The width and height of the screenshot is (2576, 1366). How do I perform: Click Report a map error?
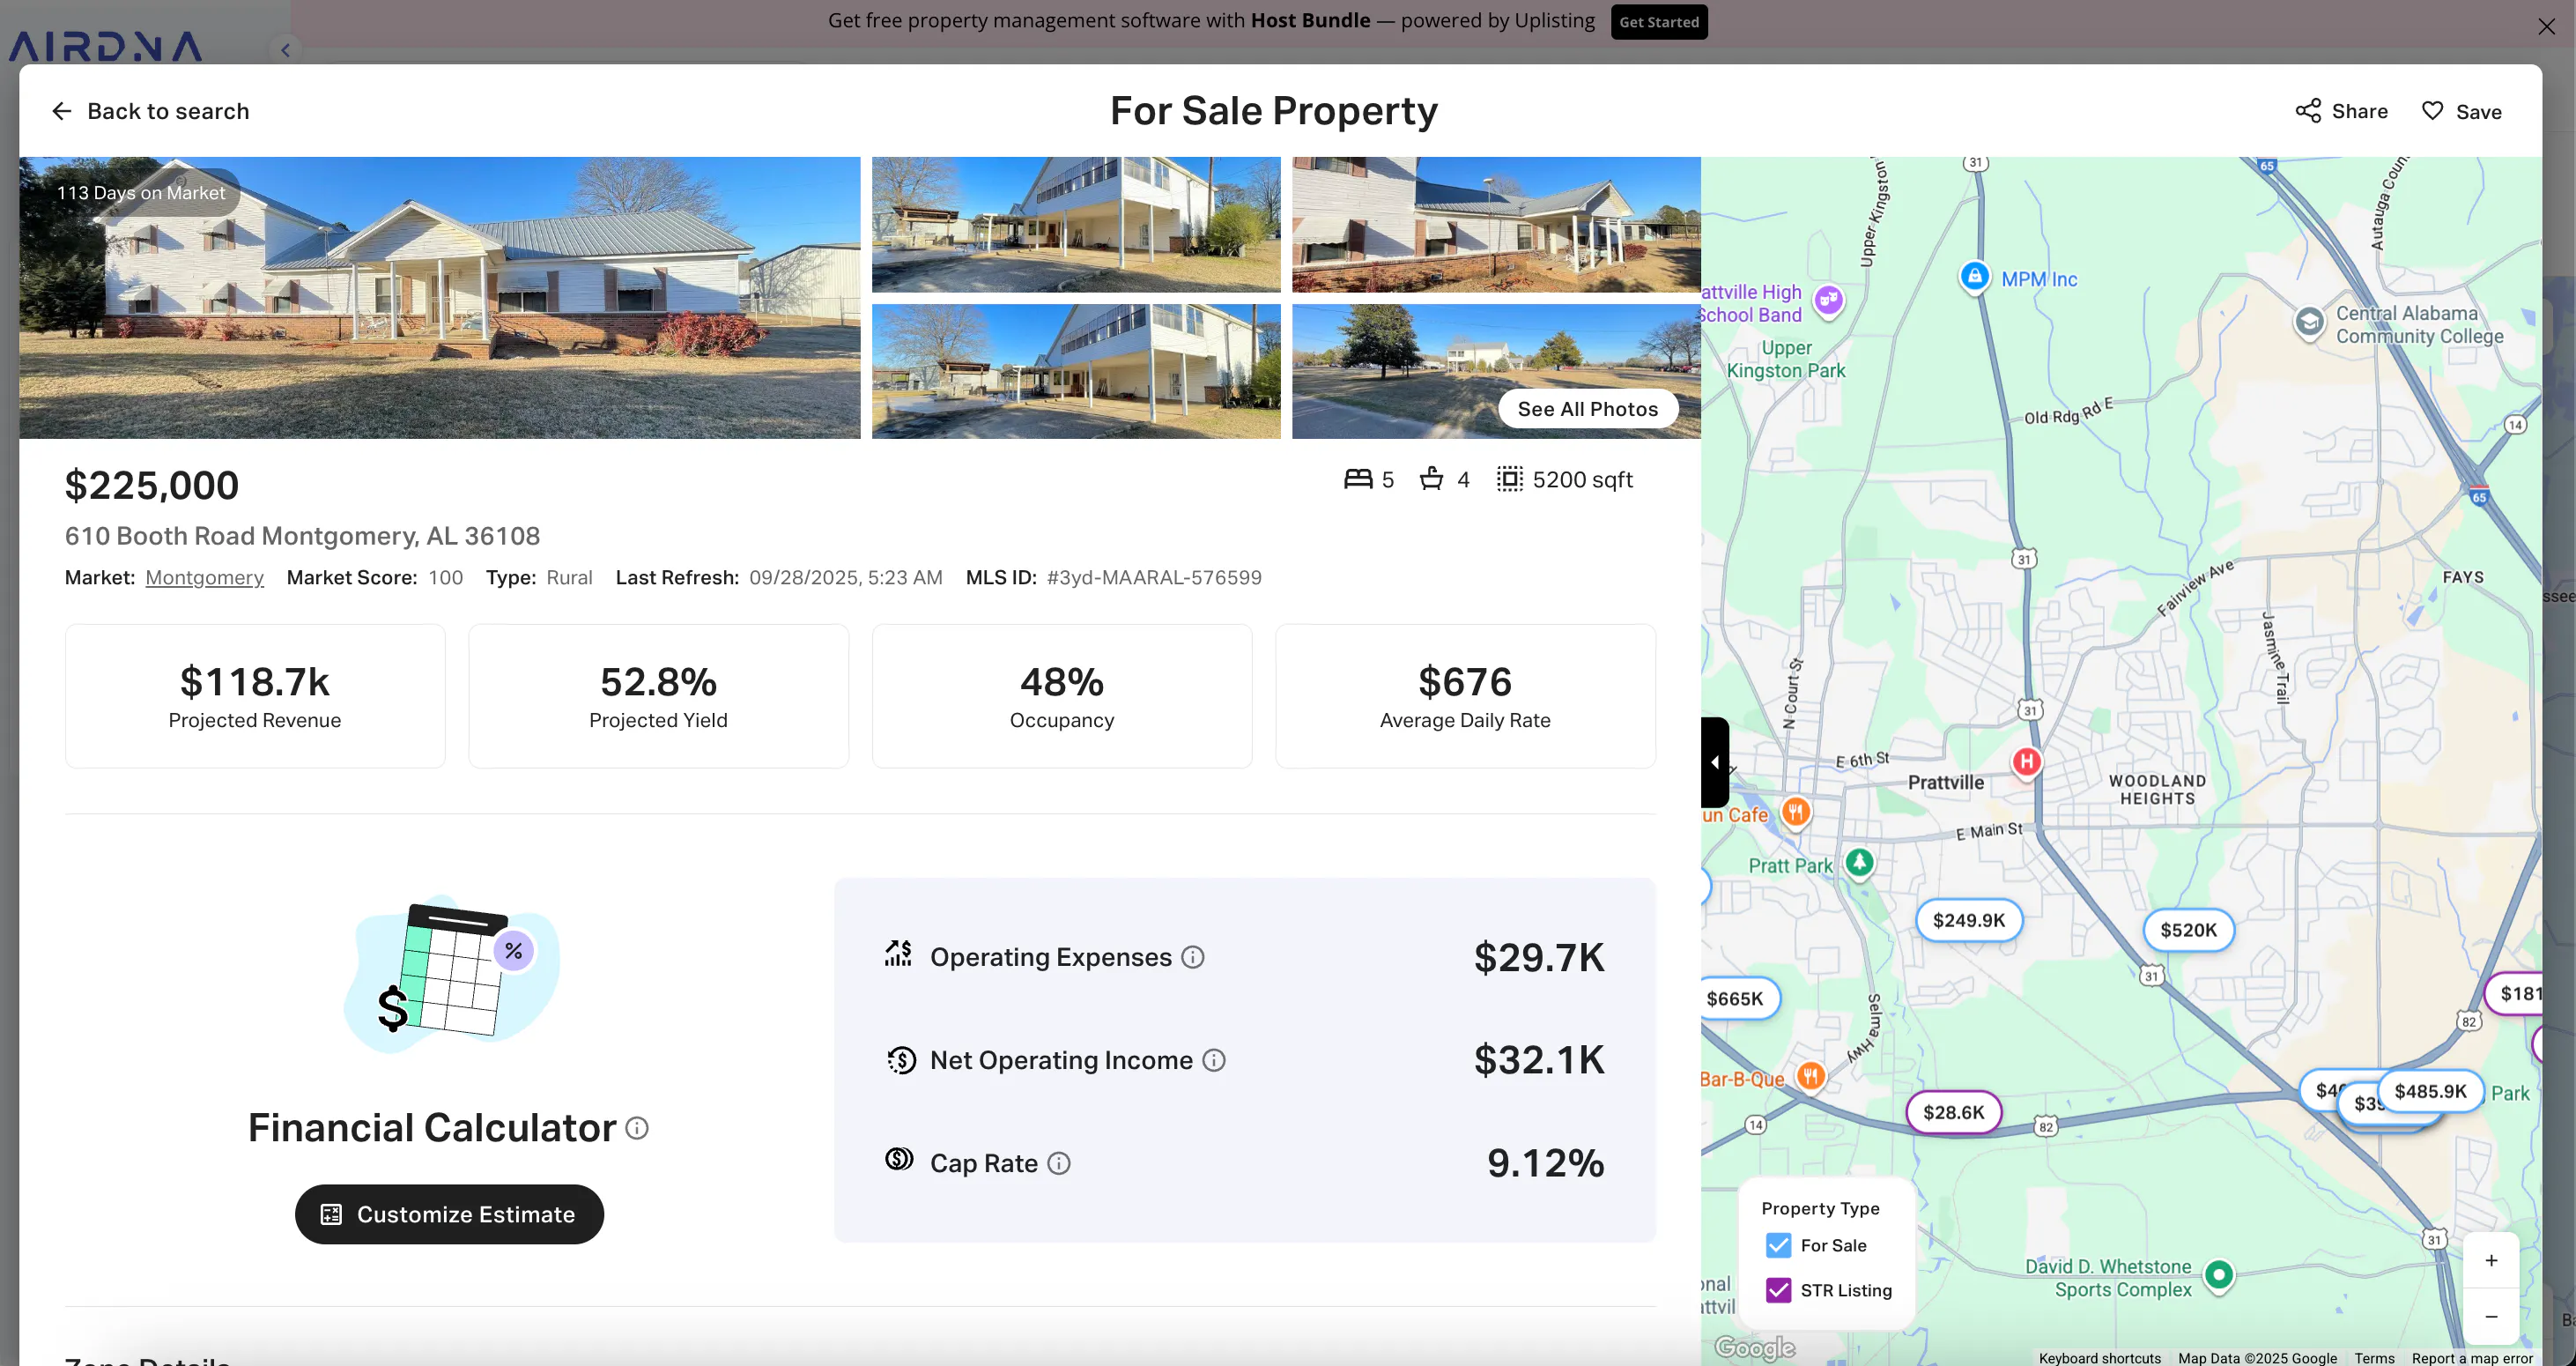2472,1358
